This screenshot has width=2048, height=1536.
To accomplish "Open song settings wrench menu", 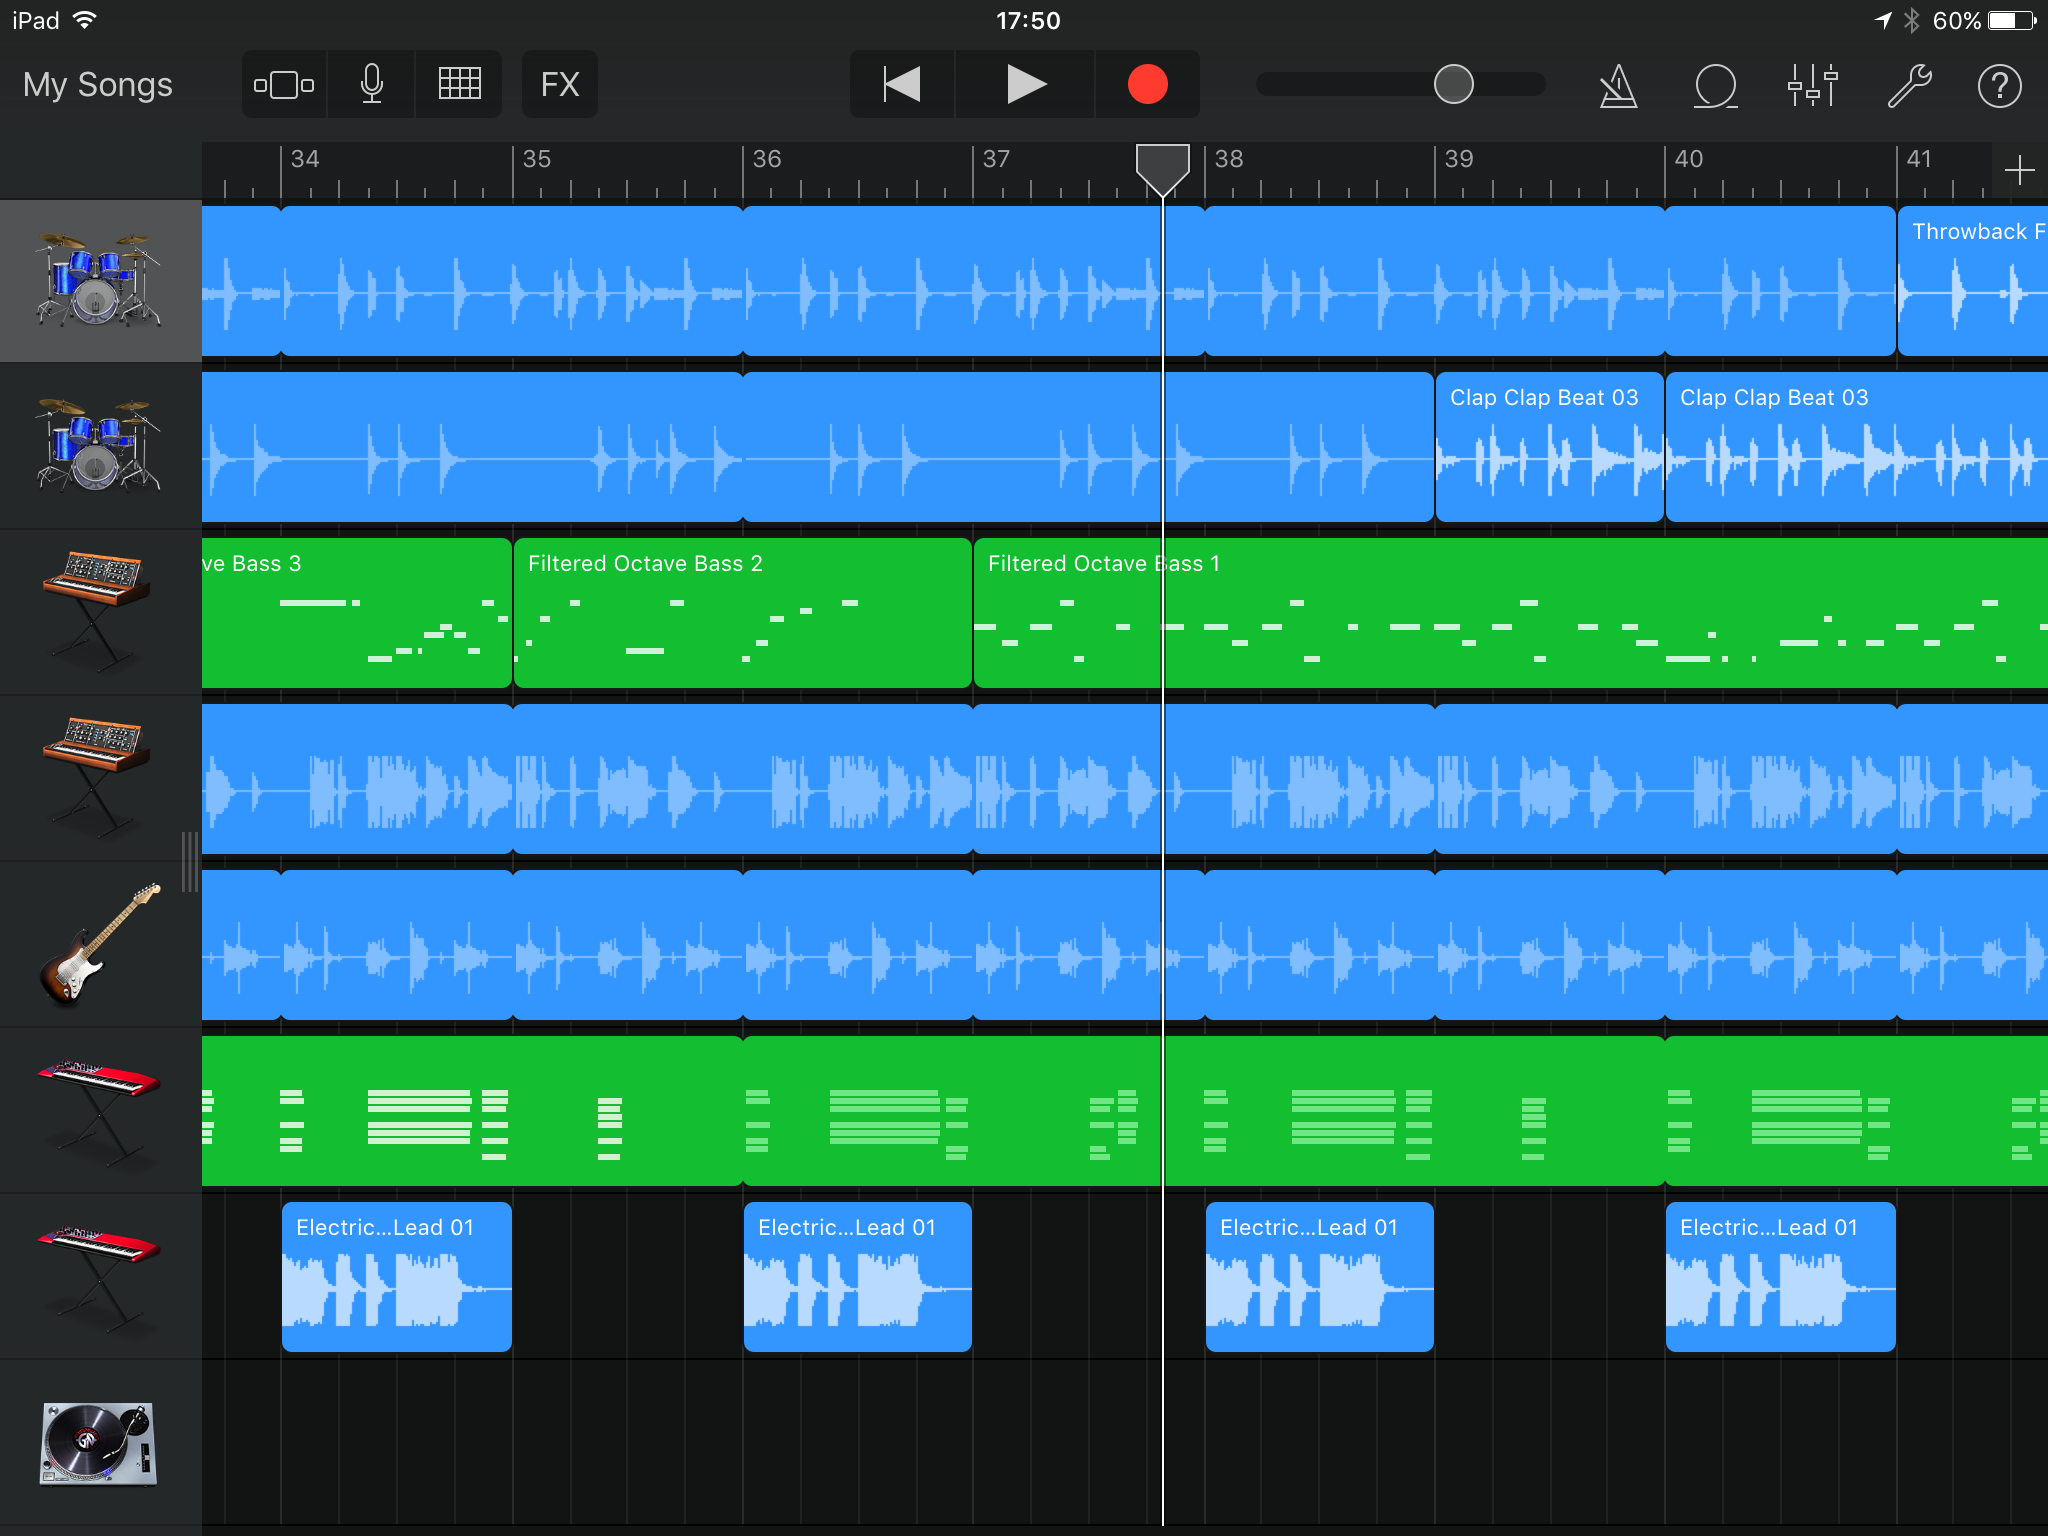I will (1909, 86).
